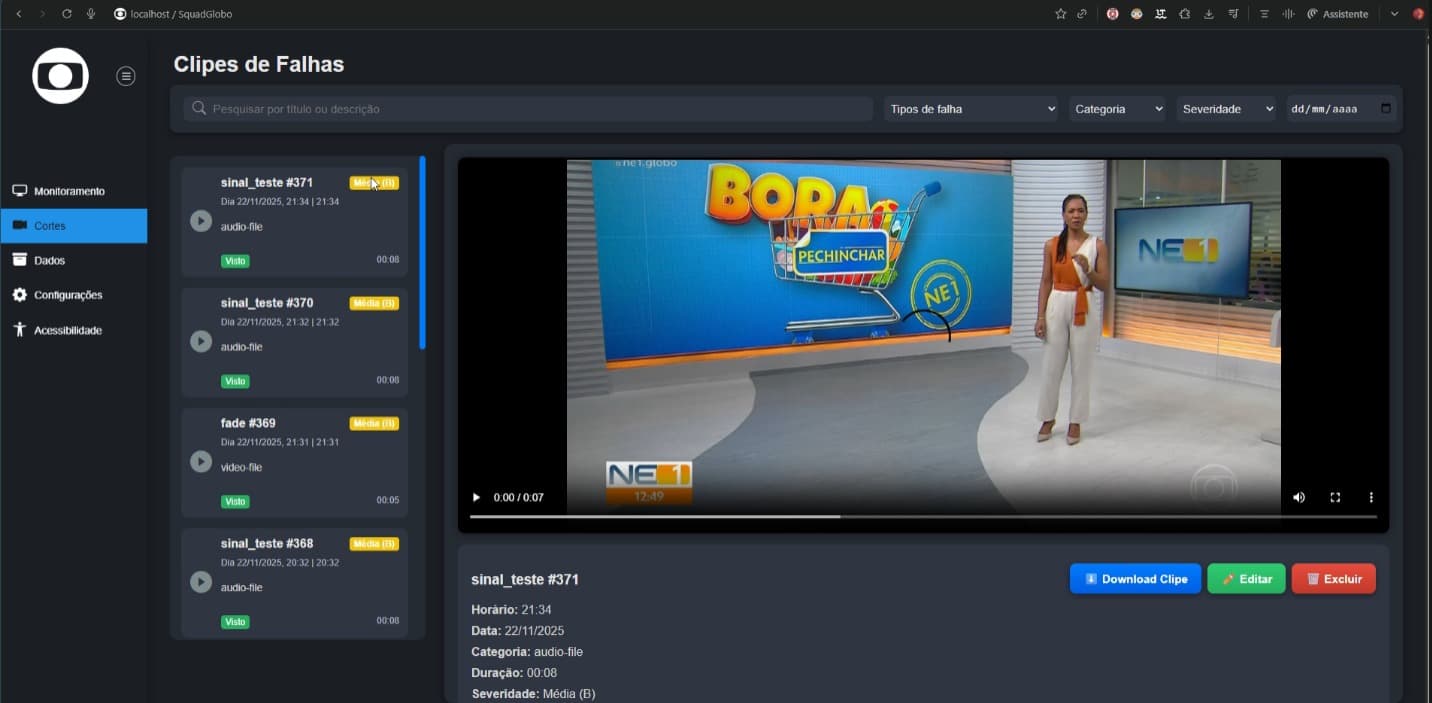Open the Severidade filter dropdown

click(1227, 109)
